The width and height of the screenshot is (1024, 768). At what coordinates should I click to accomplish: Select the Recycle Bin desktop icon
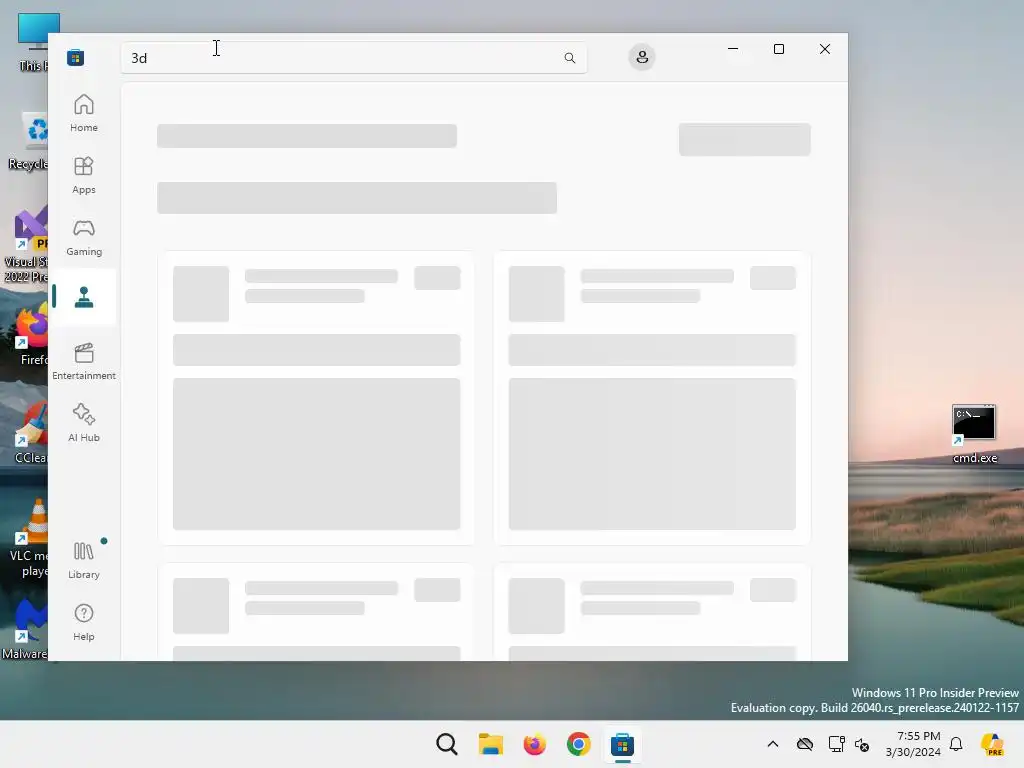tap(29, 142)
